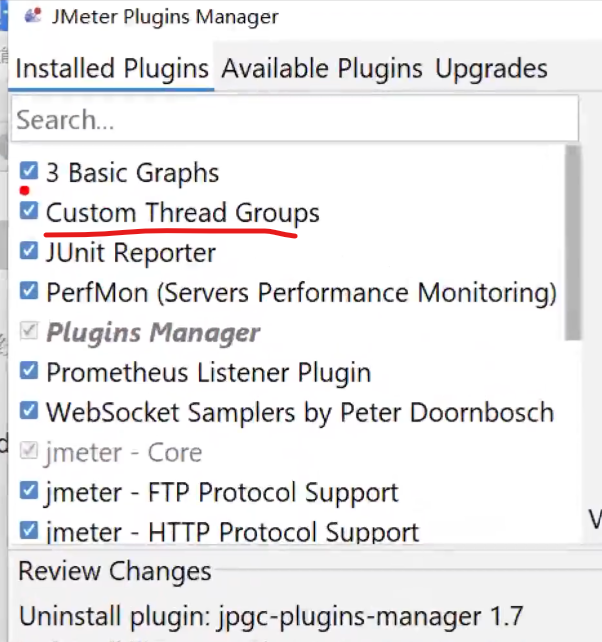Uncheck Prometheus Listener Plugin checkbox
This screenshot has width=602, height=642.
tap(29, 372)
